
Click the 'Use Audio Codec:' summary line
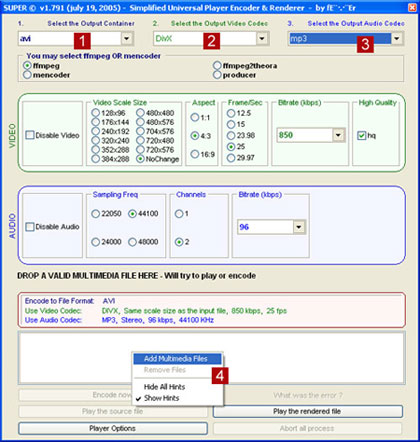click(119, 320)
